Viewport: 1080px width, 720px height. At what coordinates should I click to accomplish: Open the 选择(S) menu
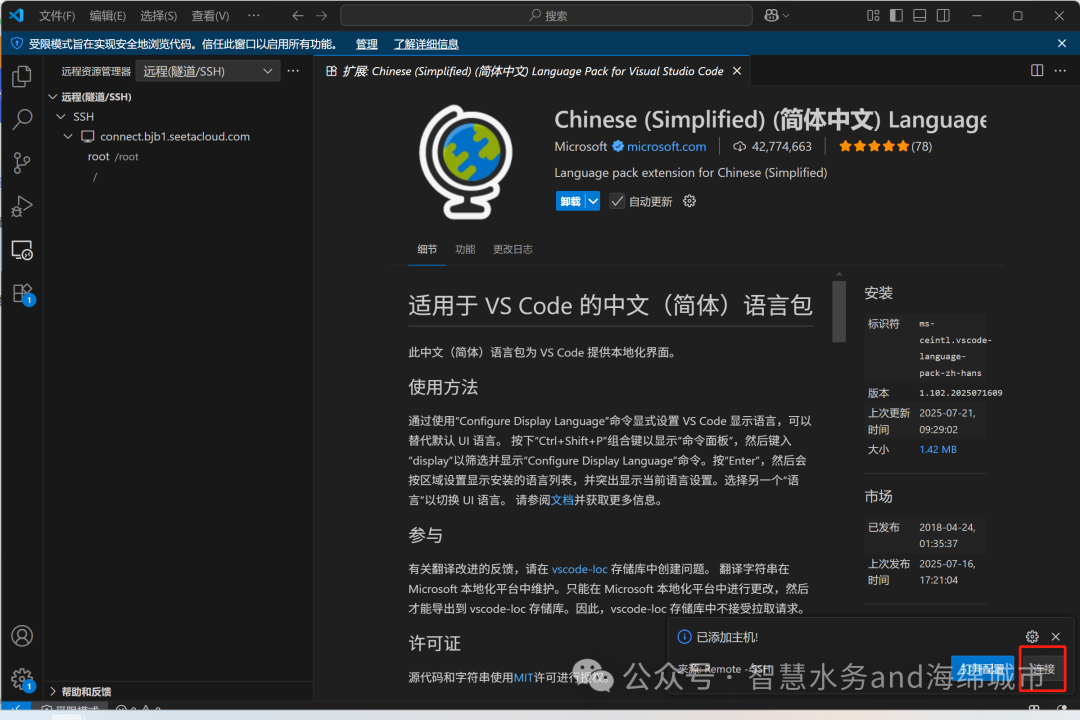pos(158,15)
